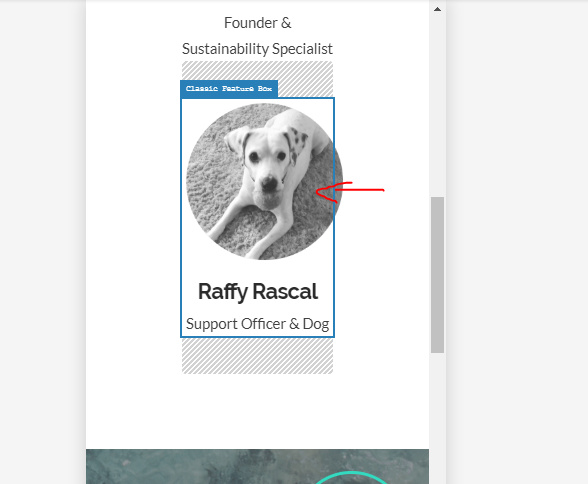Screen dimensions: 588x484
Task: Click the hatched padding above the feature box
Action: [306, 79]
